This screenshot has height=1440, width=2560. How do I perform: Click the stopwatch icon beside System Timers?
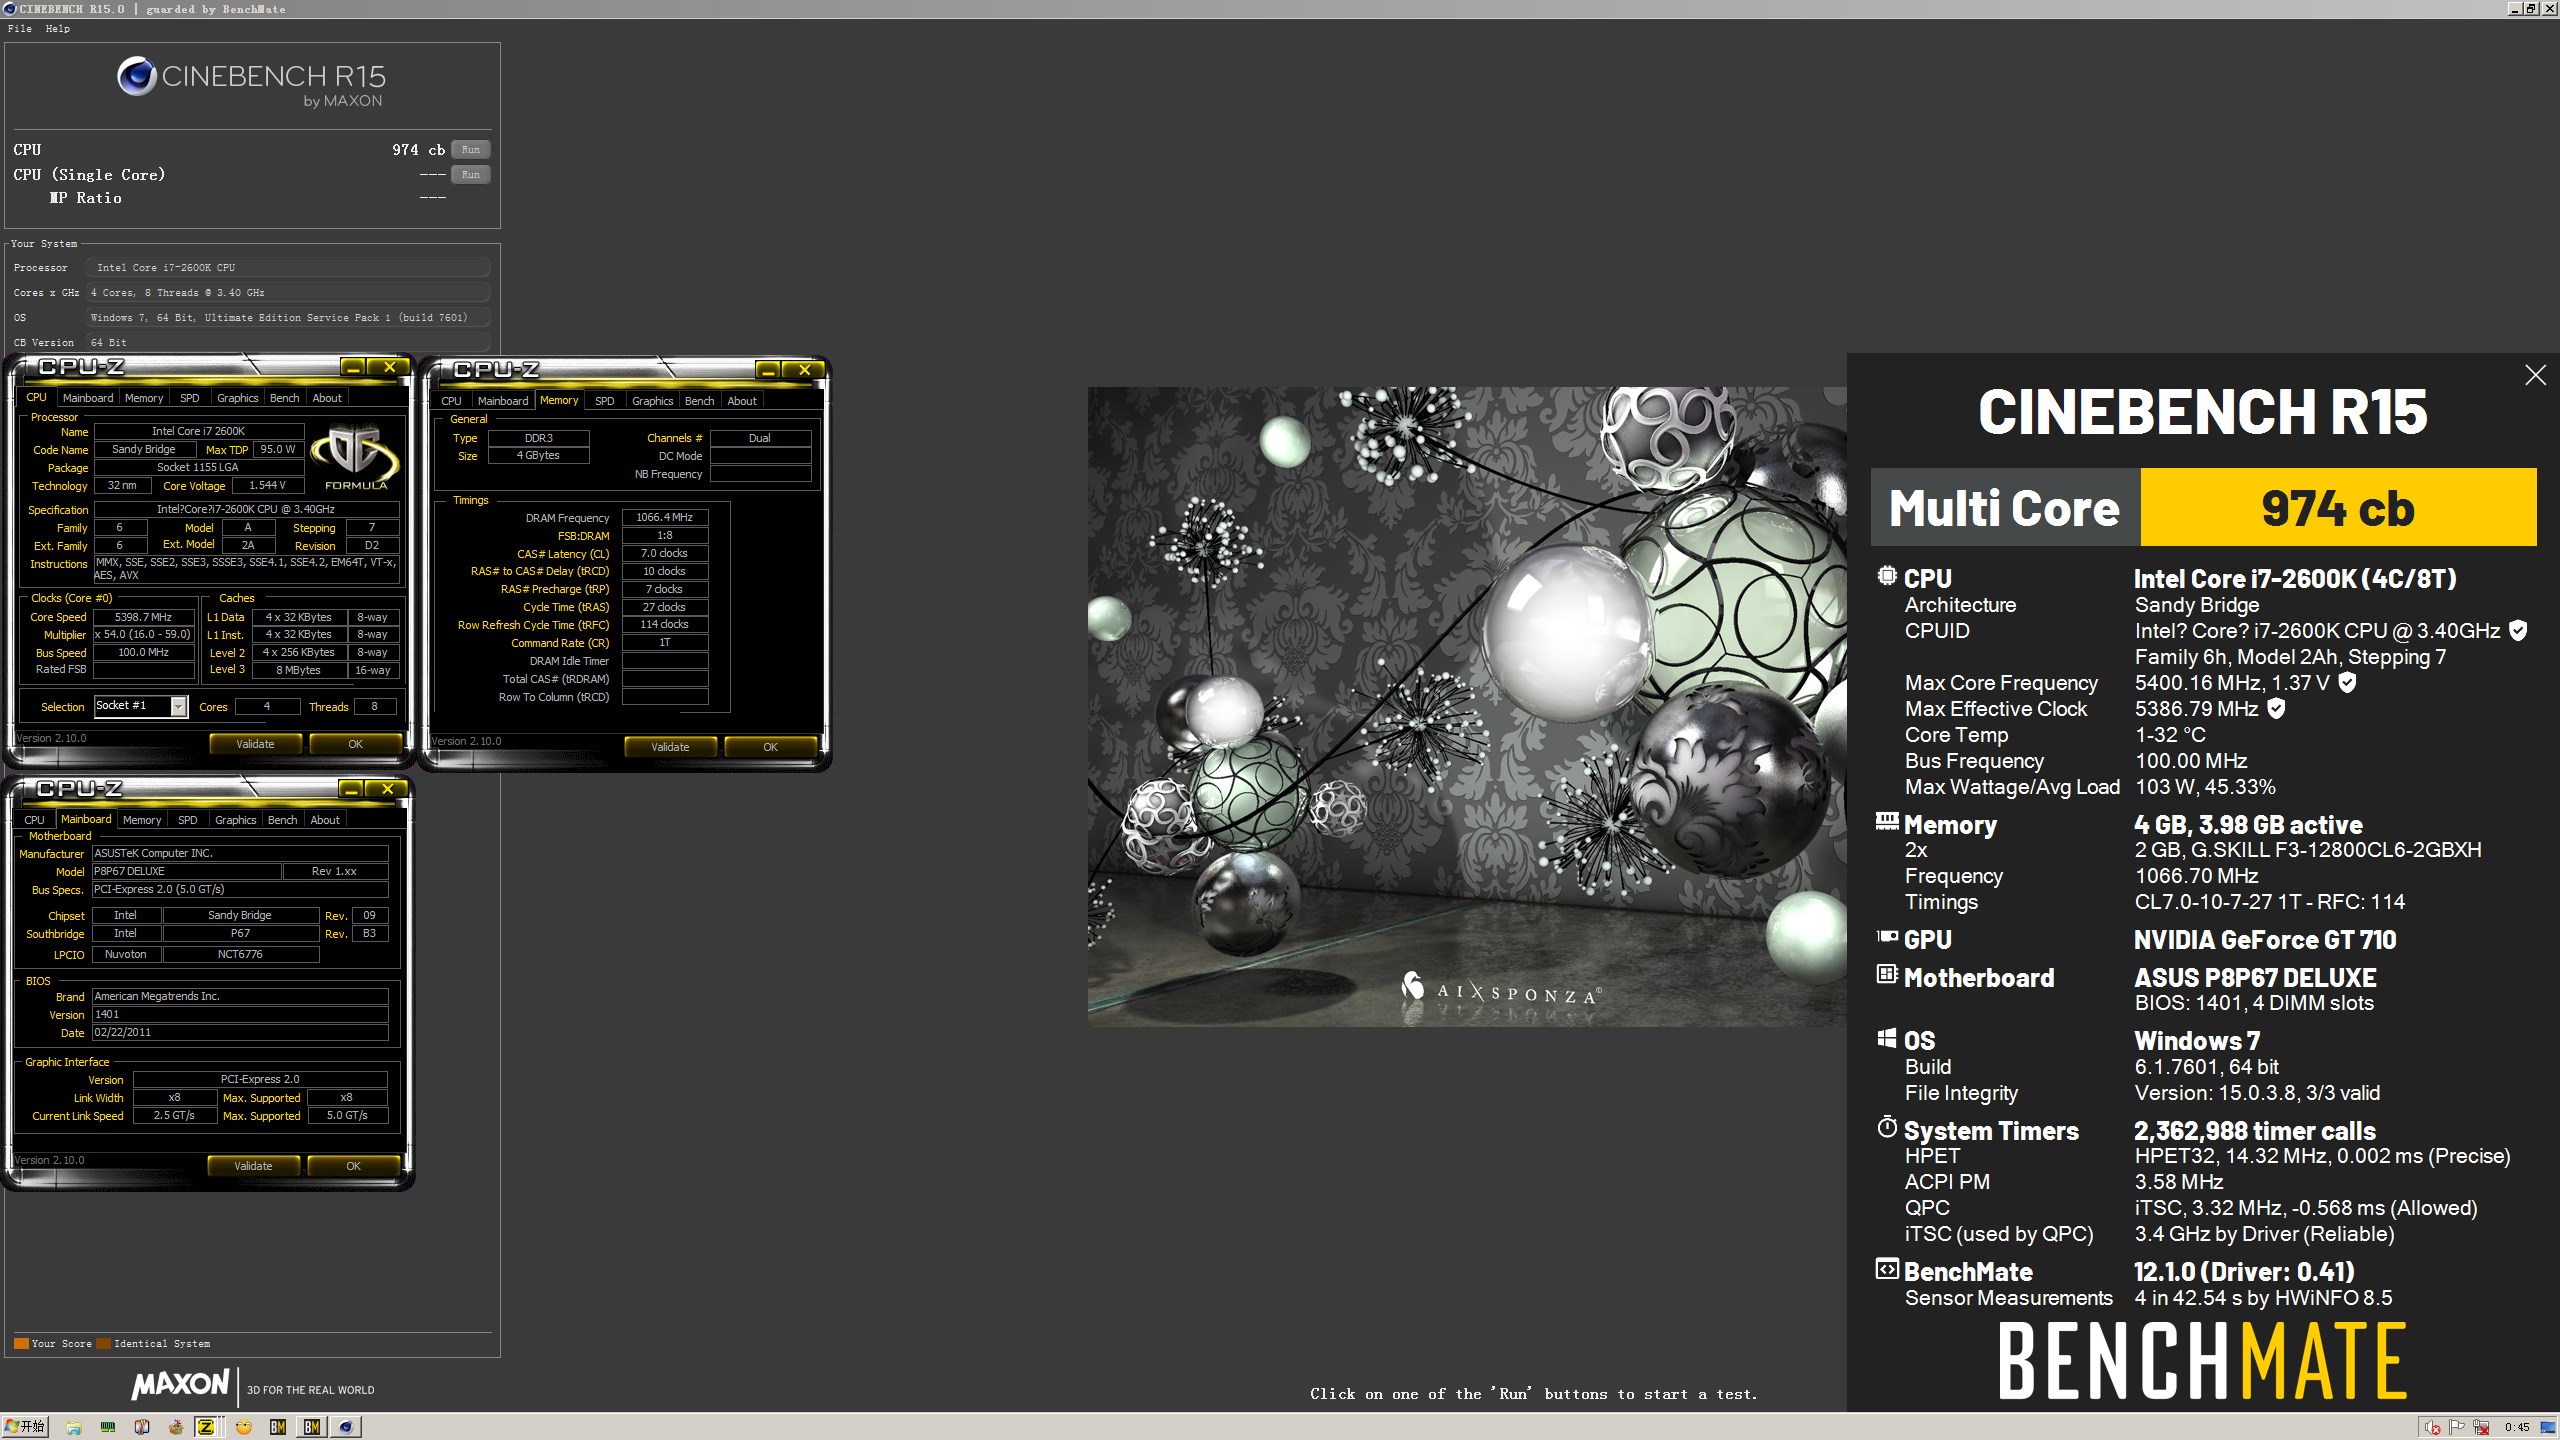pyautogui.click(x=1887, y=1128)
